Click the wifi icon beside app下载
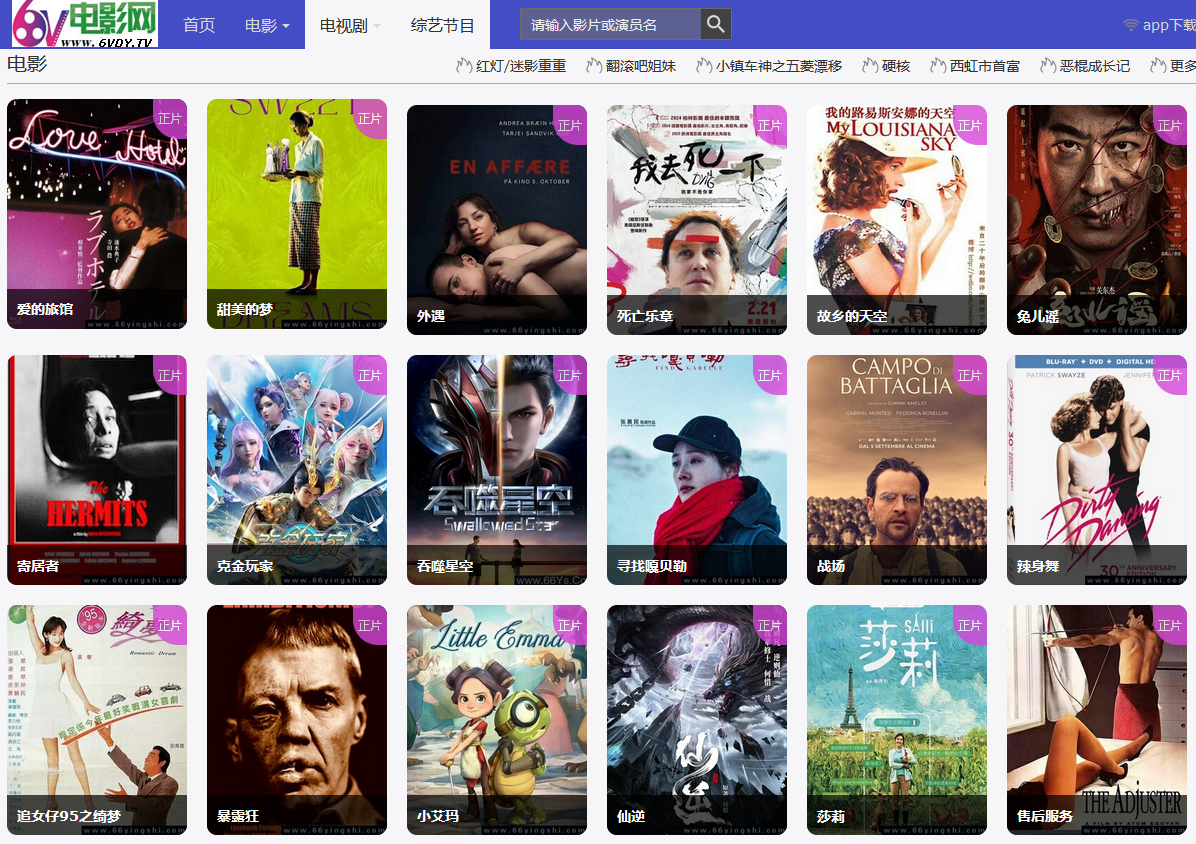1196x844 pixels. coord(1131,25)
